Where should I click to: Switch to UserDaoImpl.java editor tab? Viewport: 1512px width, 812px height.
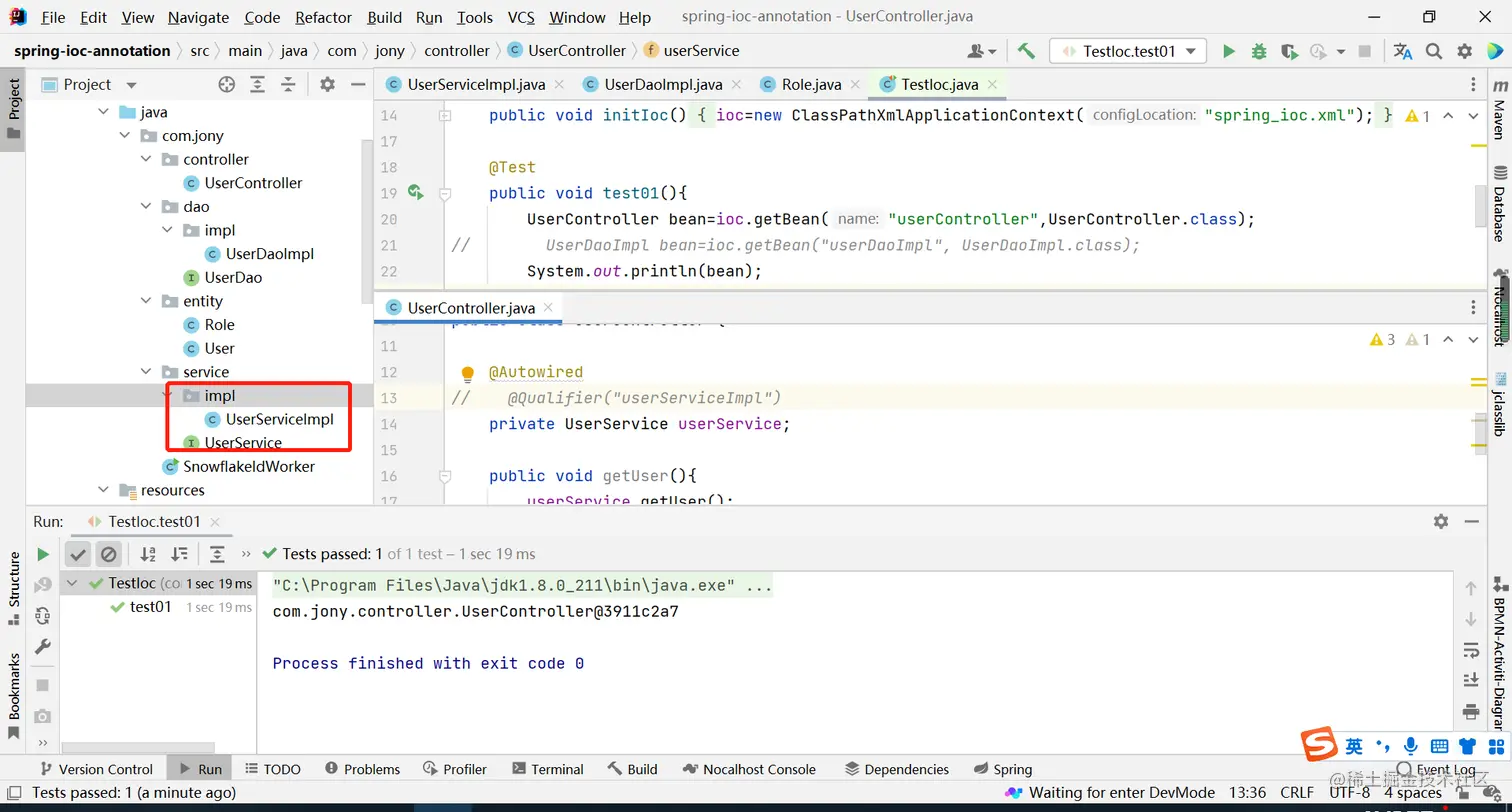665,85
